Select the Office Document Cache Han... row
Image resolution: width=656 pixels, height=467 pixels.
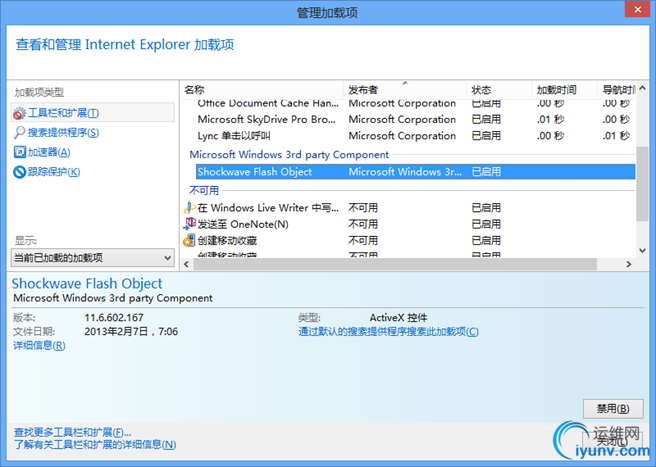(415, 103)
